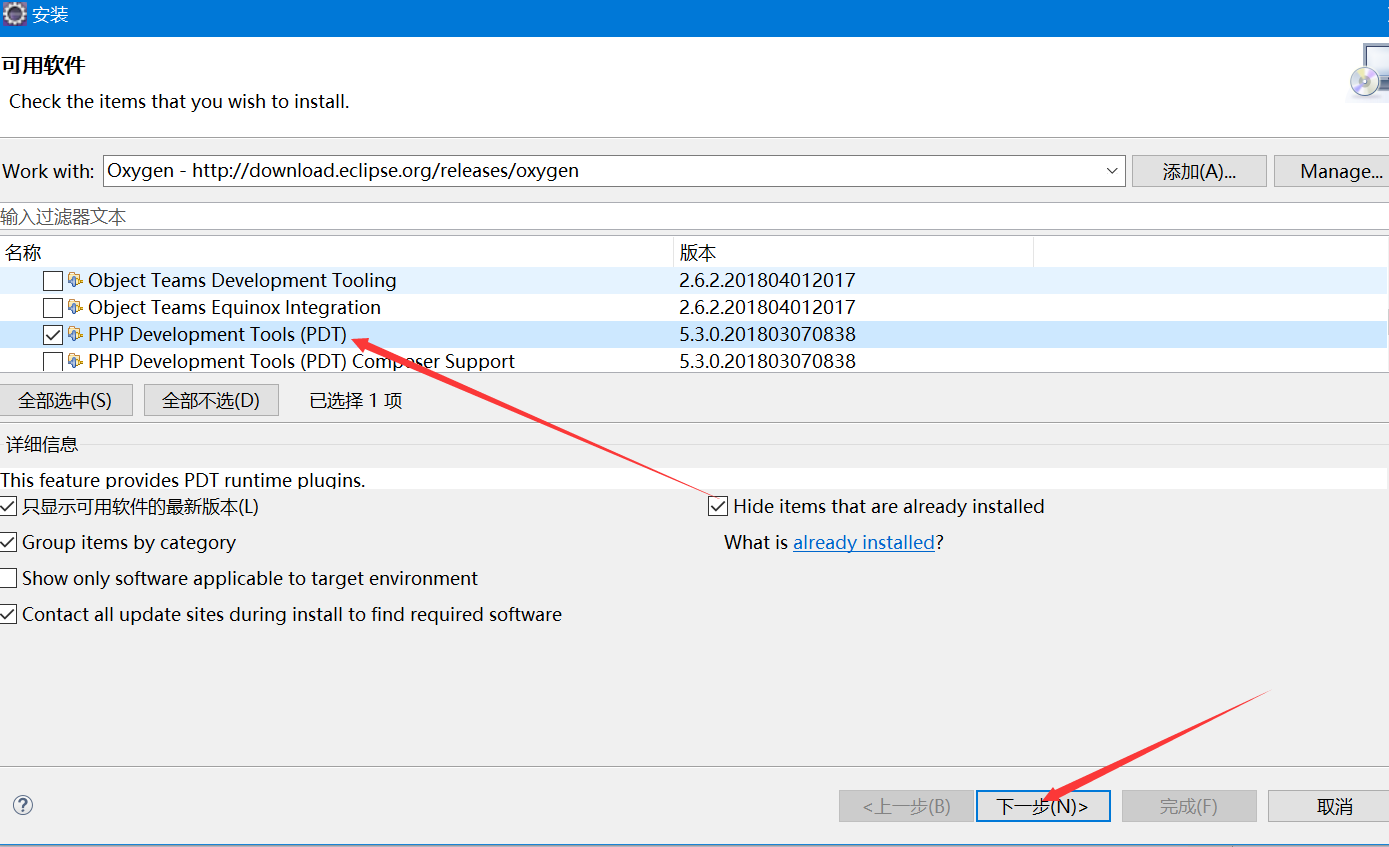This screenshot has height=847, width=1389.
Task: Click version 2.6.2.201804012017 of Equinox Integration row
Action: [x=767, y=308]
